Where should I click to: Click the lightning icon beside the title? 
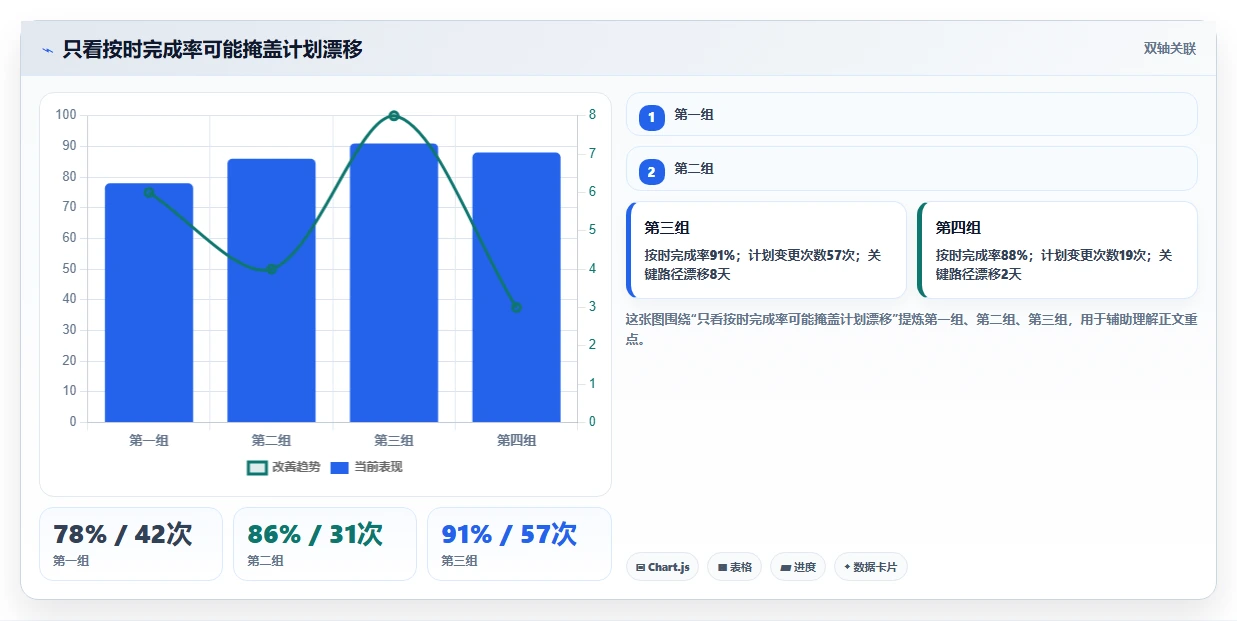coord(47,49)
